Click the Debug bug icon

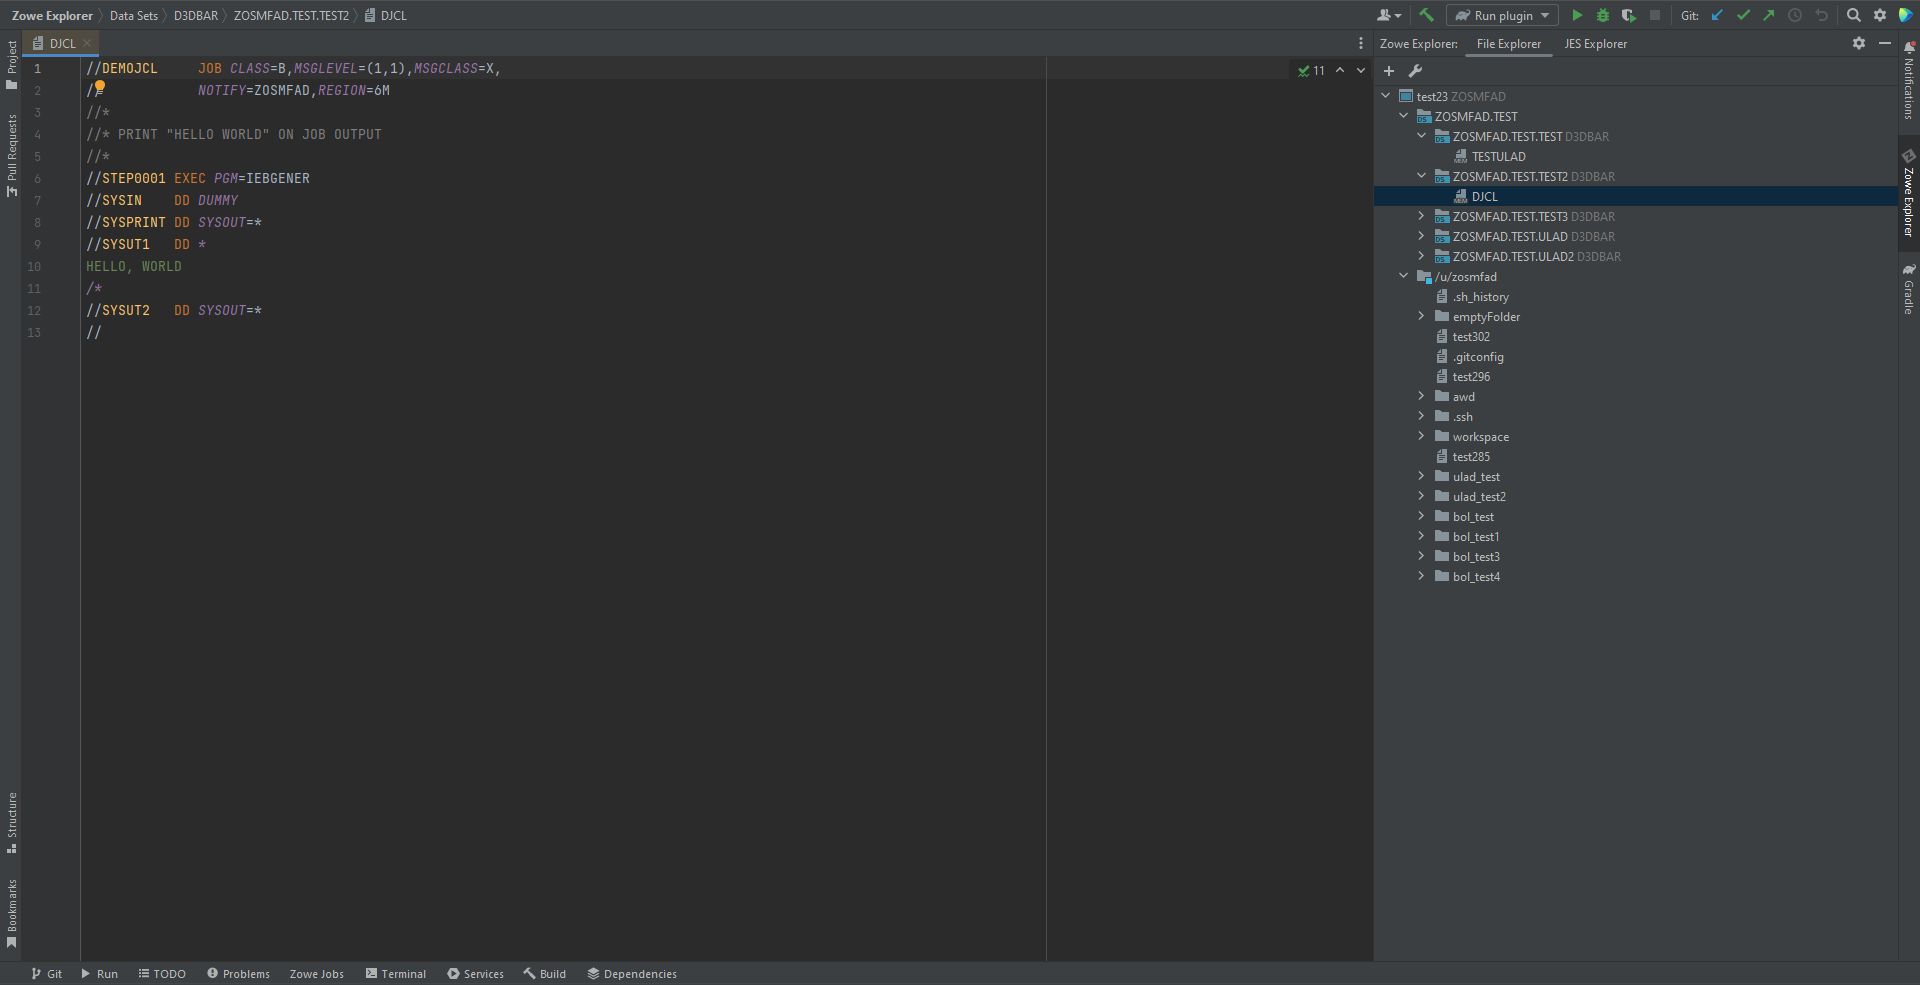1603,15
